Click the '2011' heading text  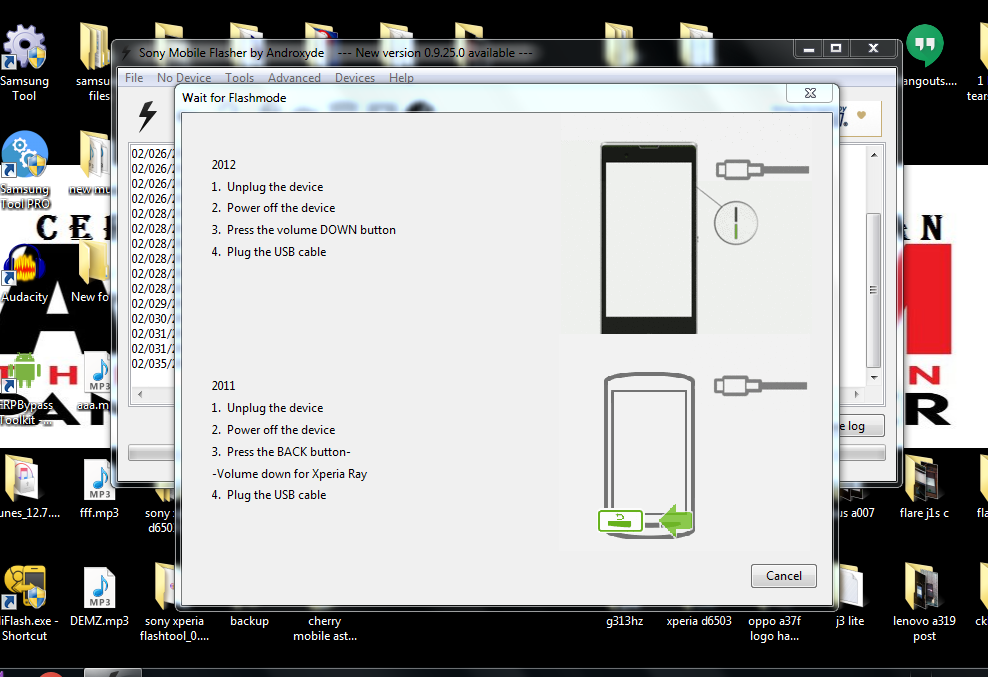[223, 386]
